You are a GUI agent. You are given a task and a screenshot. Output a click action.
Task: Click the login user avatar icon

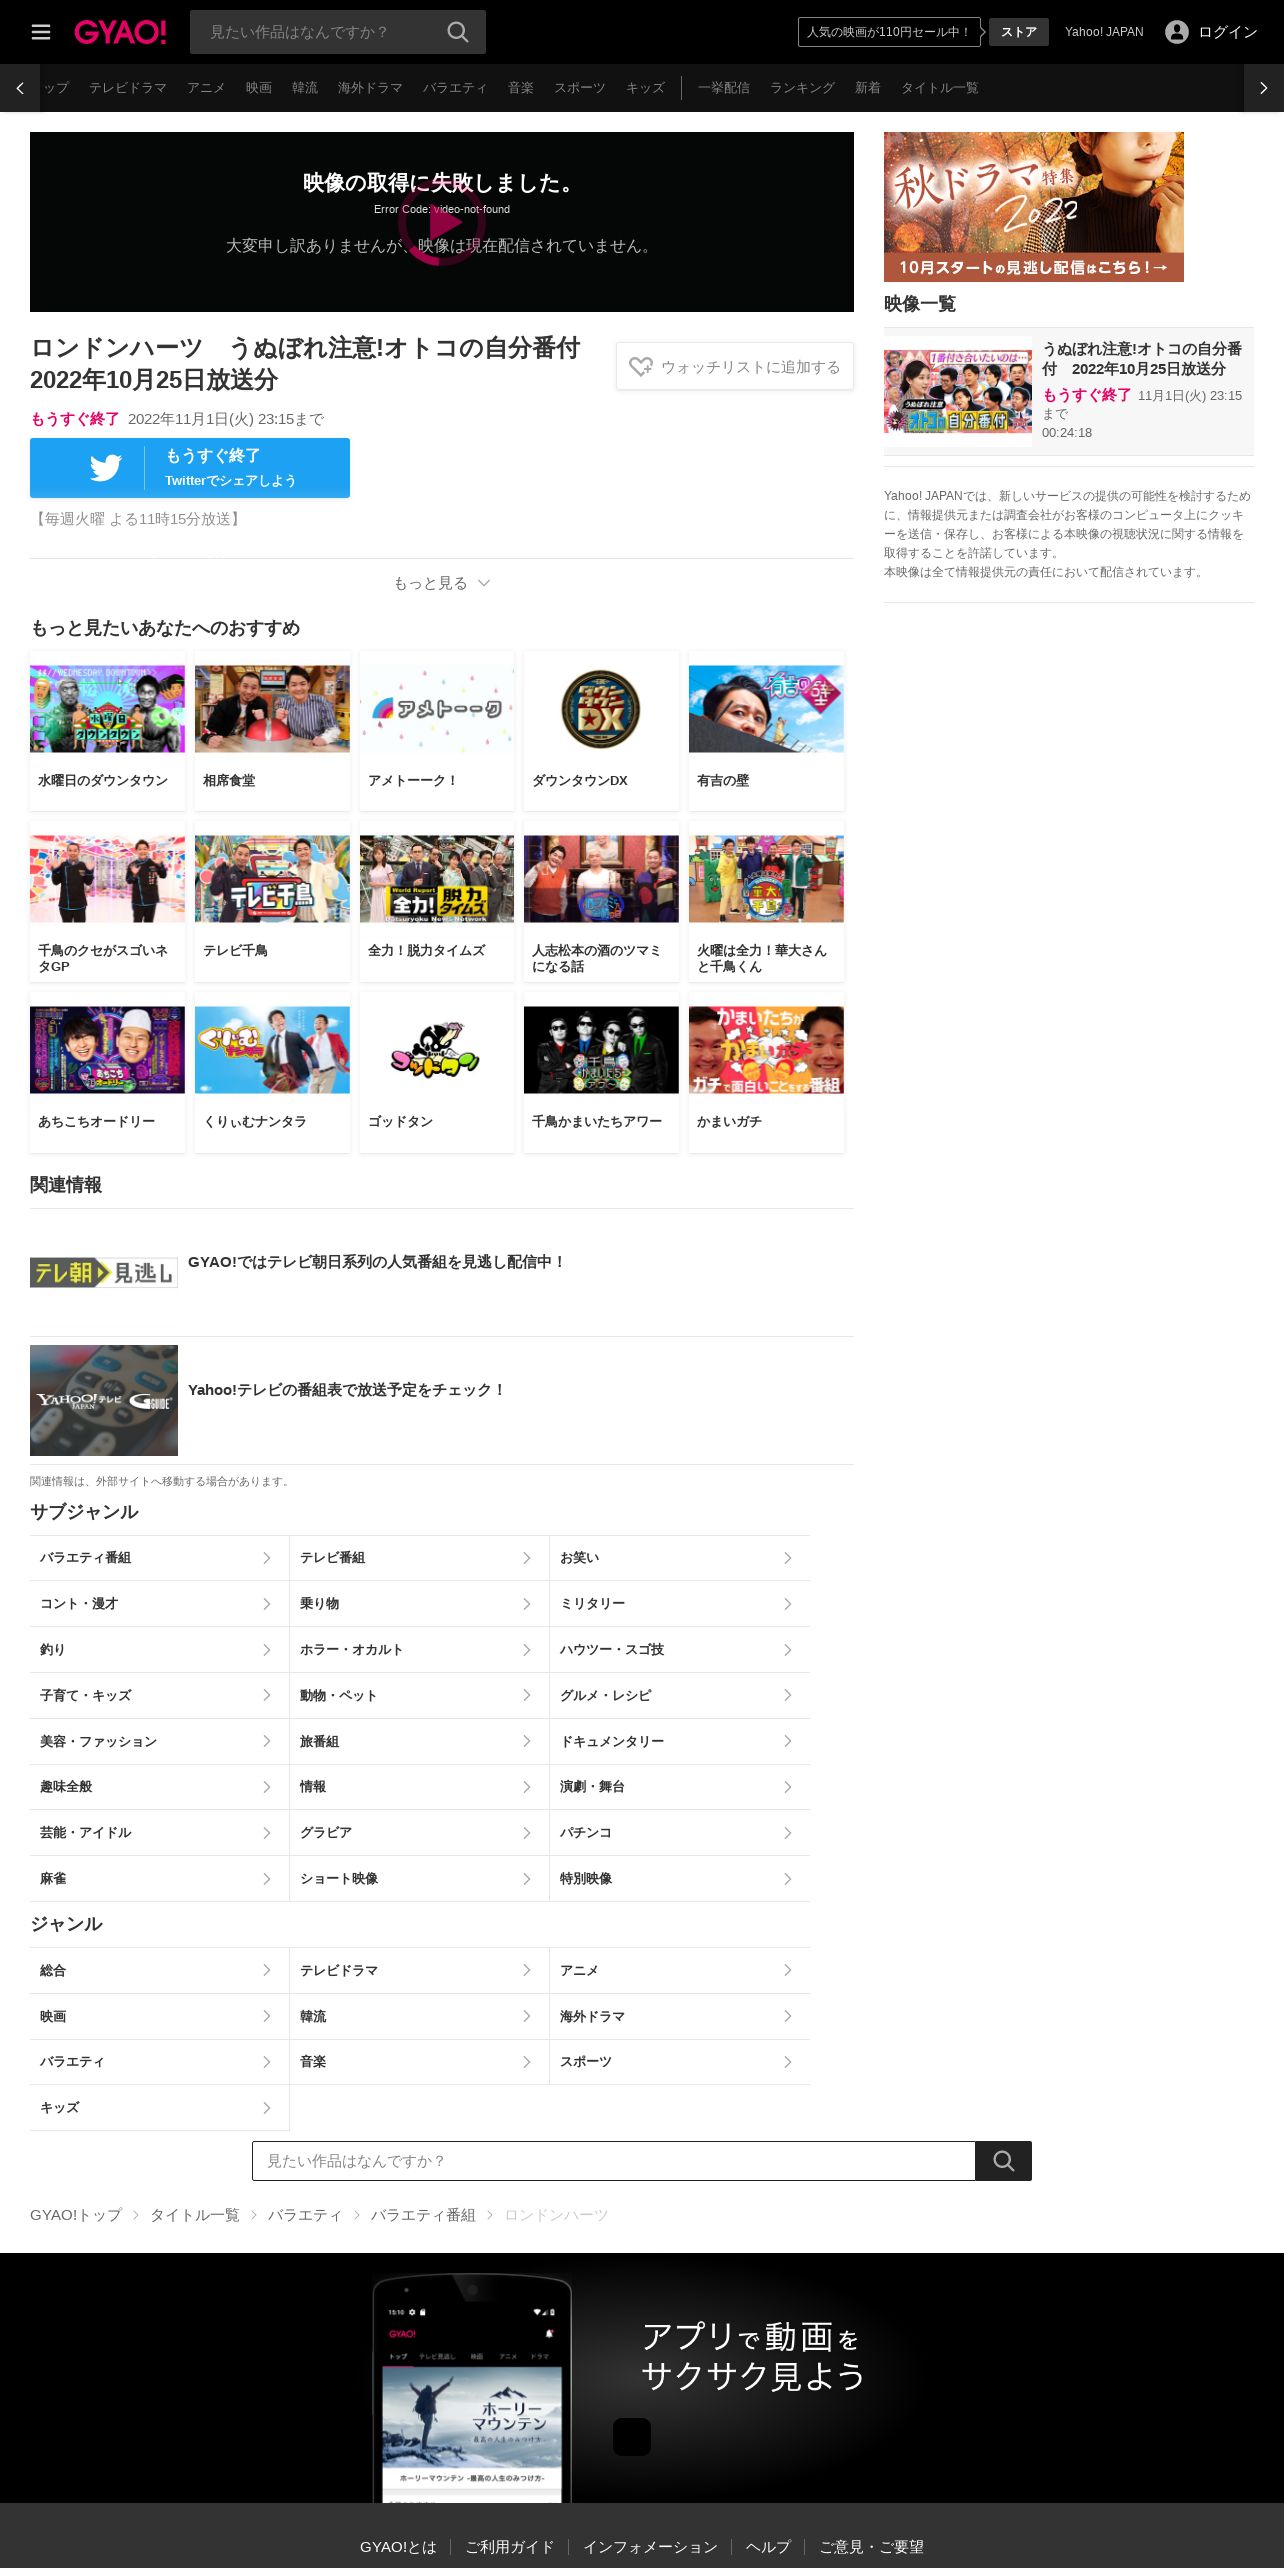(x=1177, y=32)
